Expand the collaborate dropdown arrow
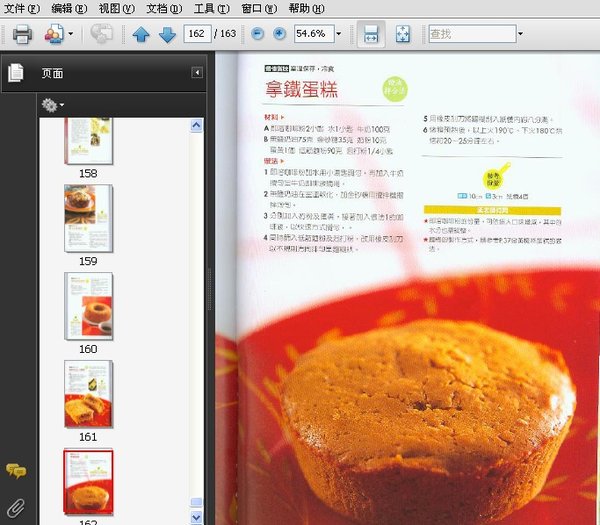This screenshot has height=525, width=600. pyautogui.click(x=71, y=34)
